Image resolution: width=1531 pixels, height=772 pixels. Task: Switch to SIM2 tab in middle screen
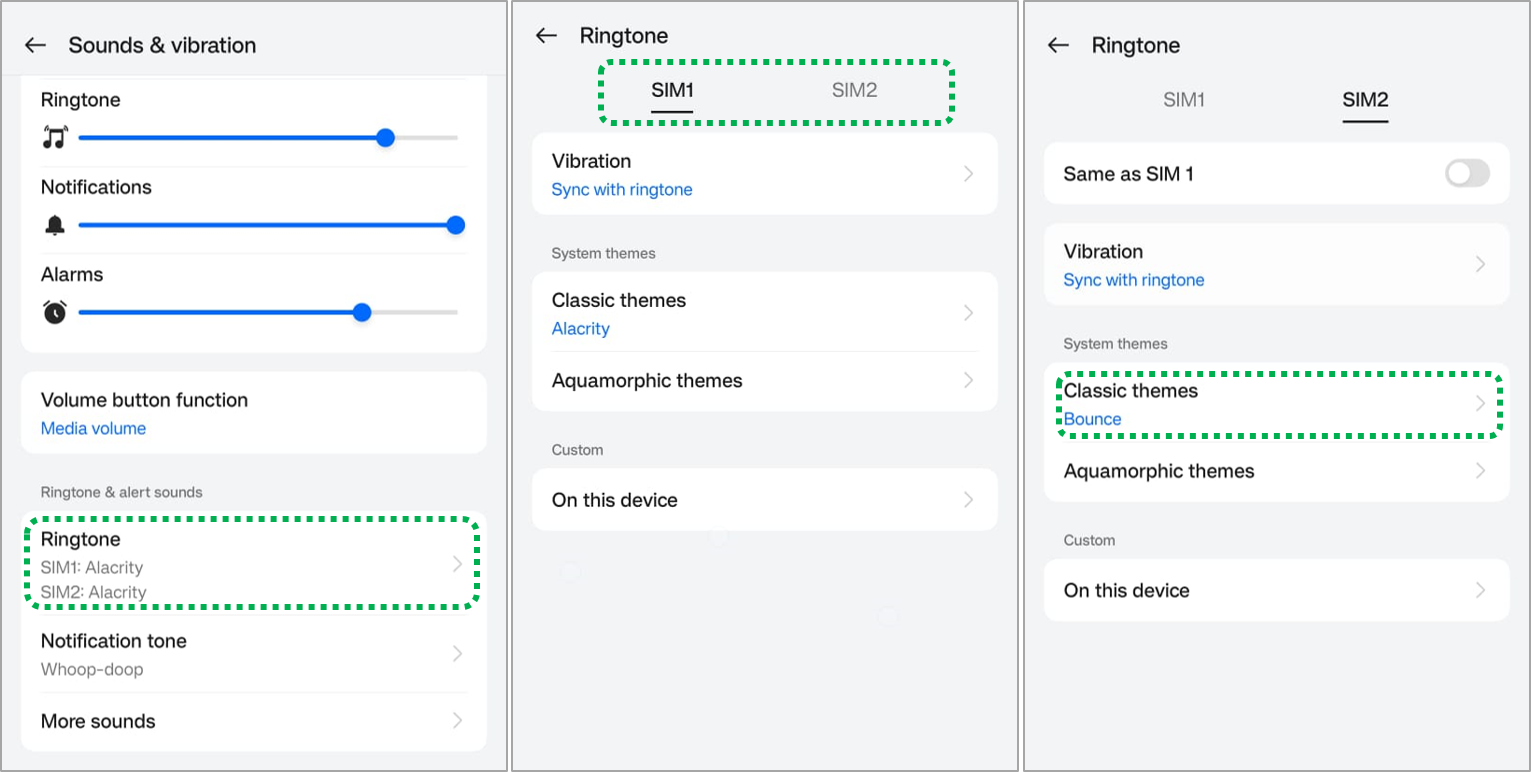[854, 91]
